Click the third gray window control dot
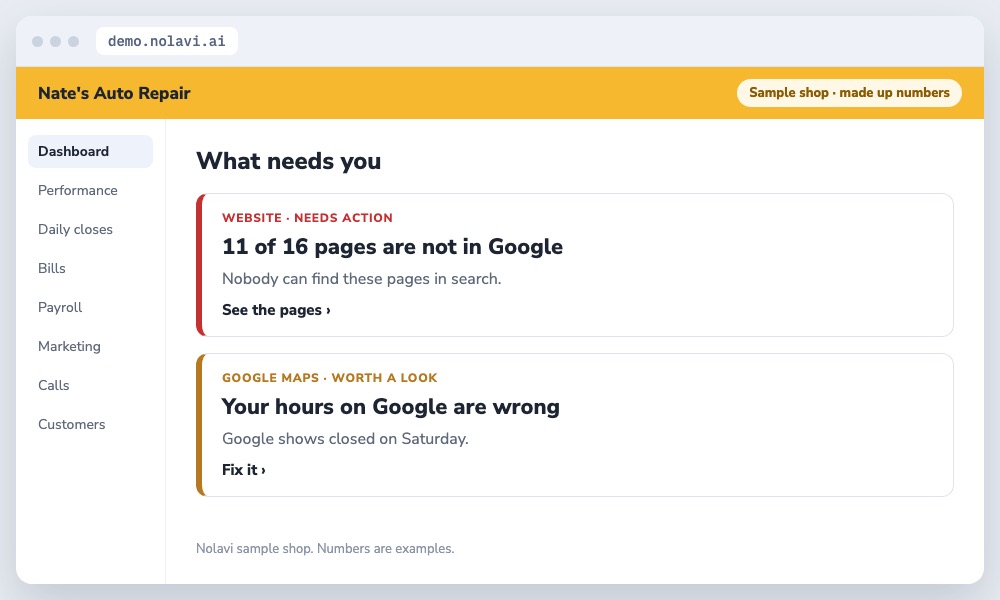This screenshot has height=600, width=1000. click(x=73, y=41)
